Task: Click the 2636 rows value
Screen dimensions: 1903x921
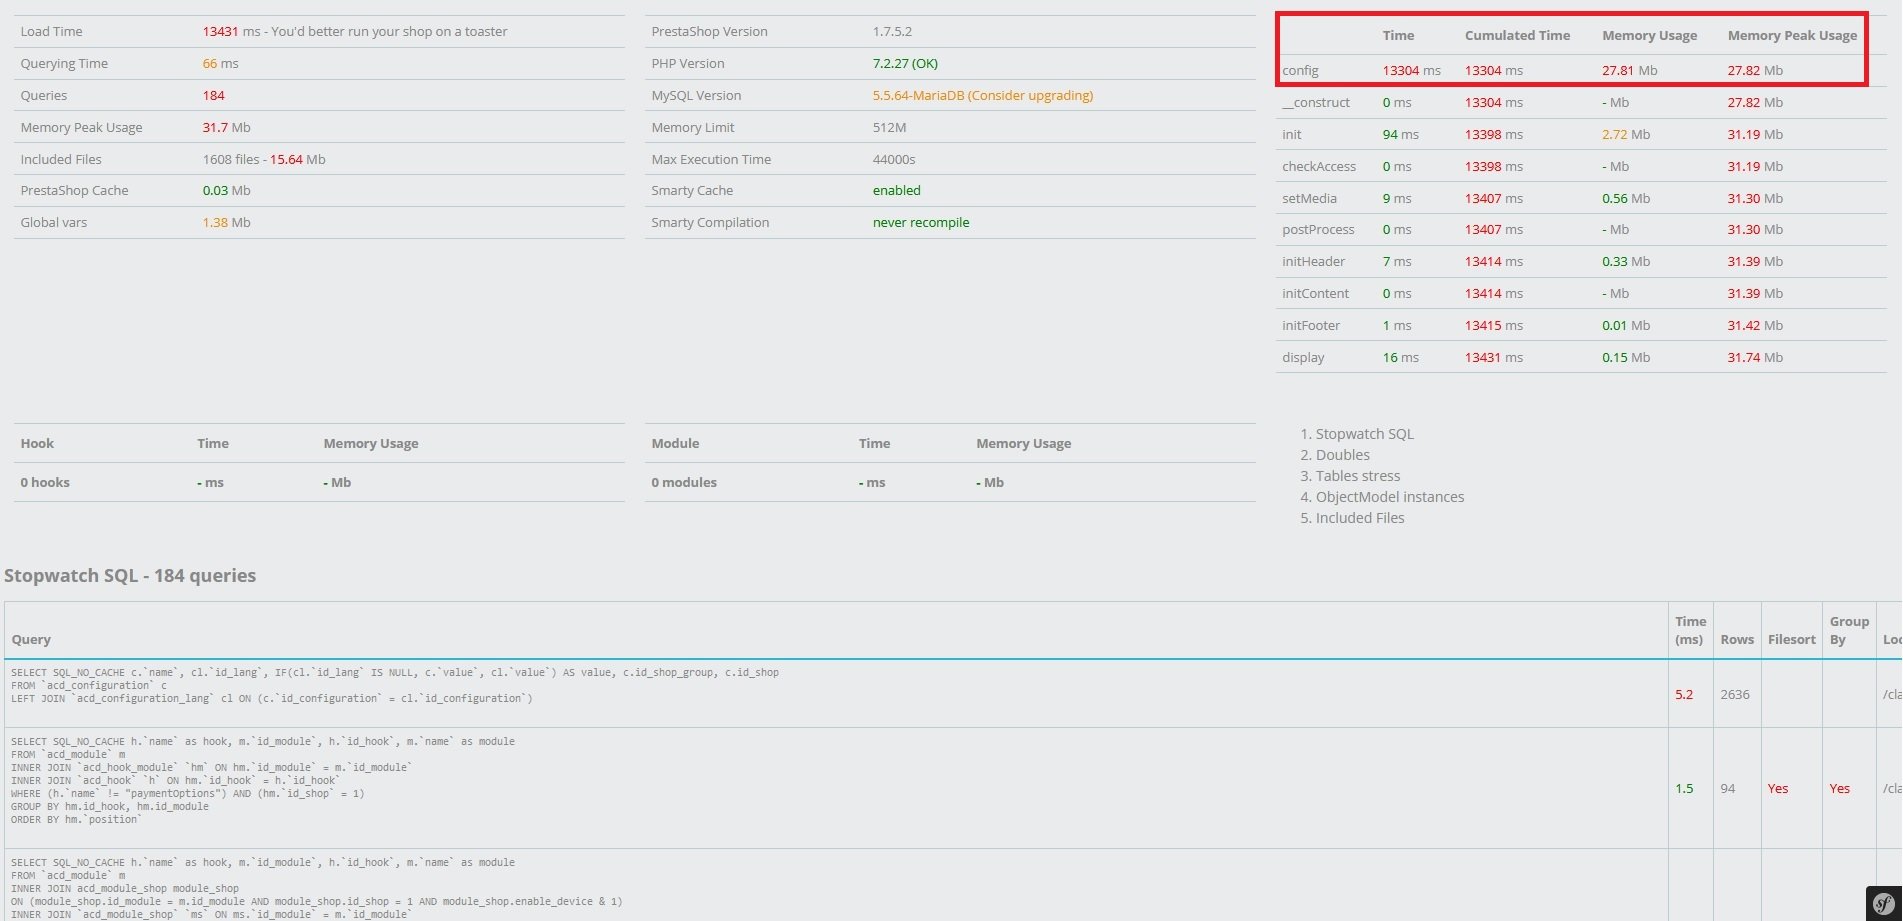Action: point(1735,694)
